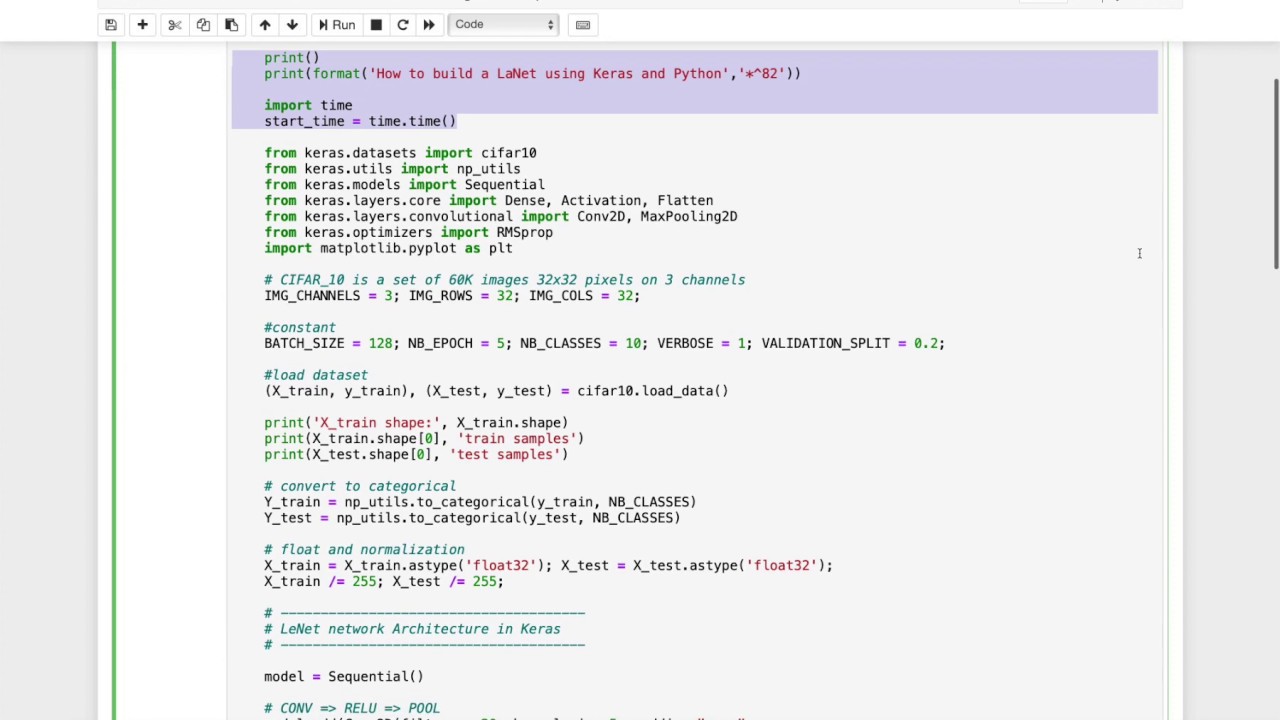Copy selected cells icon

[x=203, y=24]
